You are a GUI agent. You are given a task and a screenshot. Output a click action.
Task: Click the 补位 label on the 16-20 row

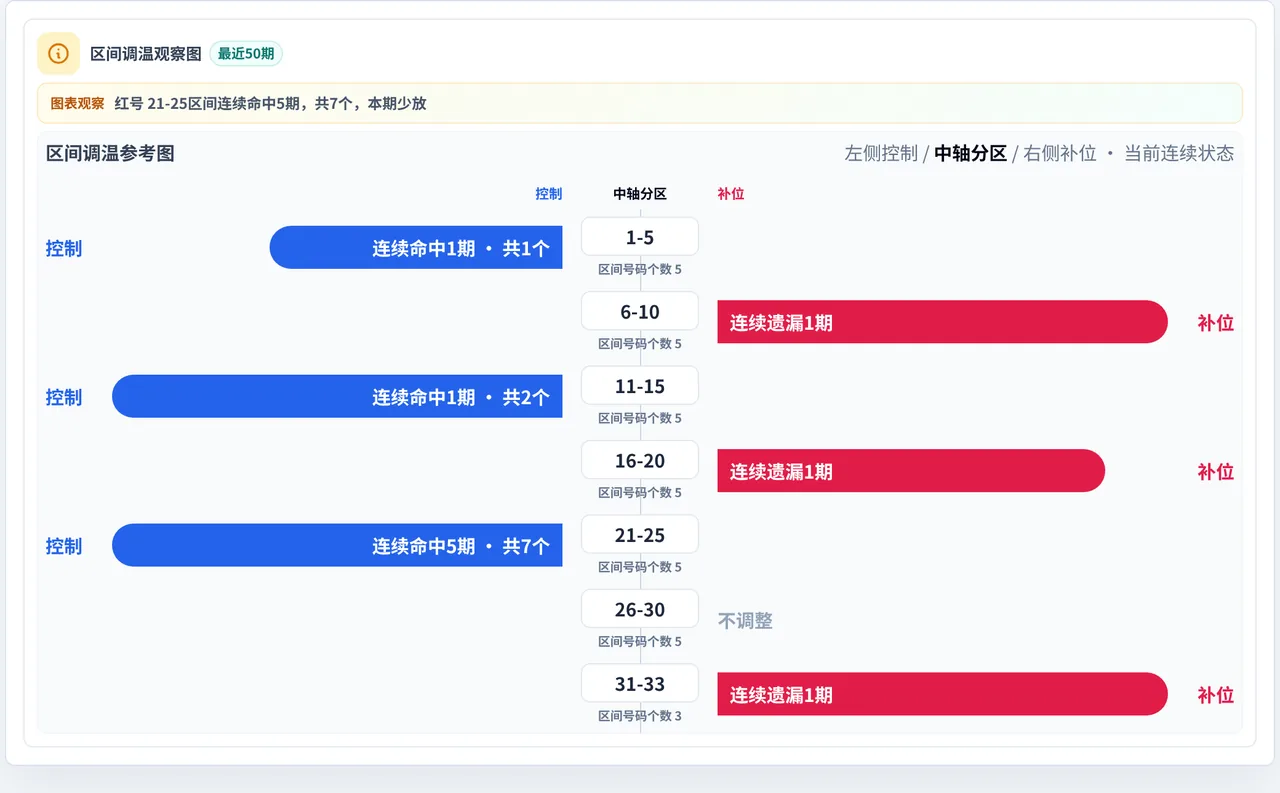[1215, 472]
